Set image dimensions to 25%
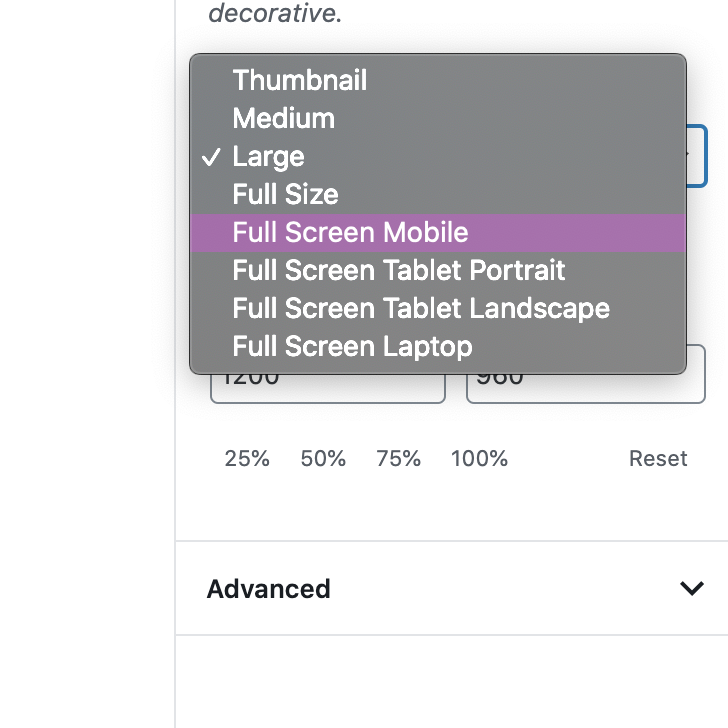728x728 pixels. 247,459
